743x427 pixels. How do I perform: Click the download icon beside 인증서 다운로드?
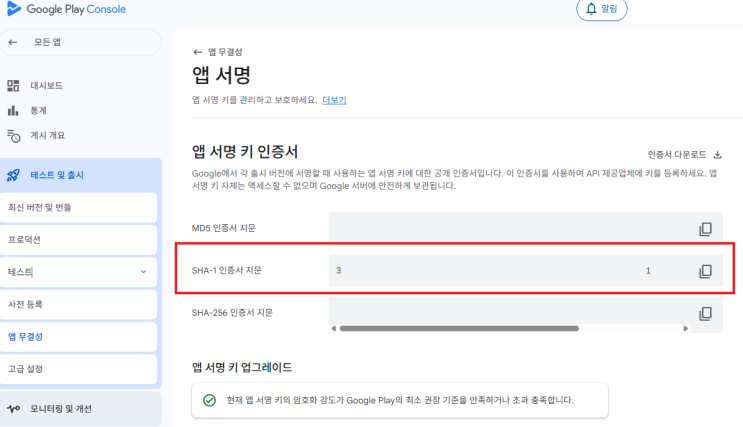pos(717,154)
